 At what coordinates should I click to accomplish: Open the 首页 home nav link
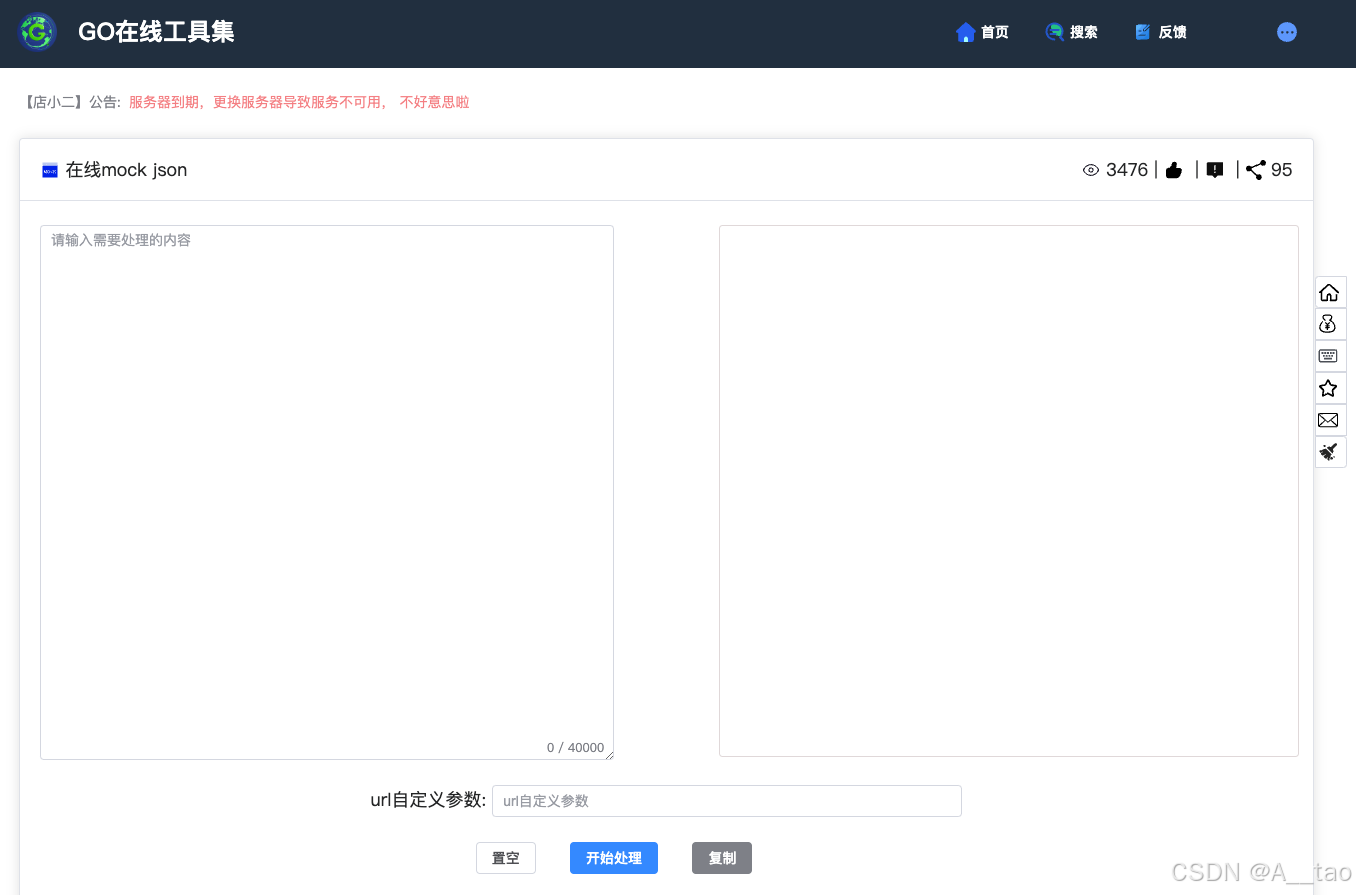982,32
